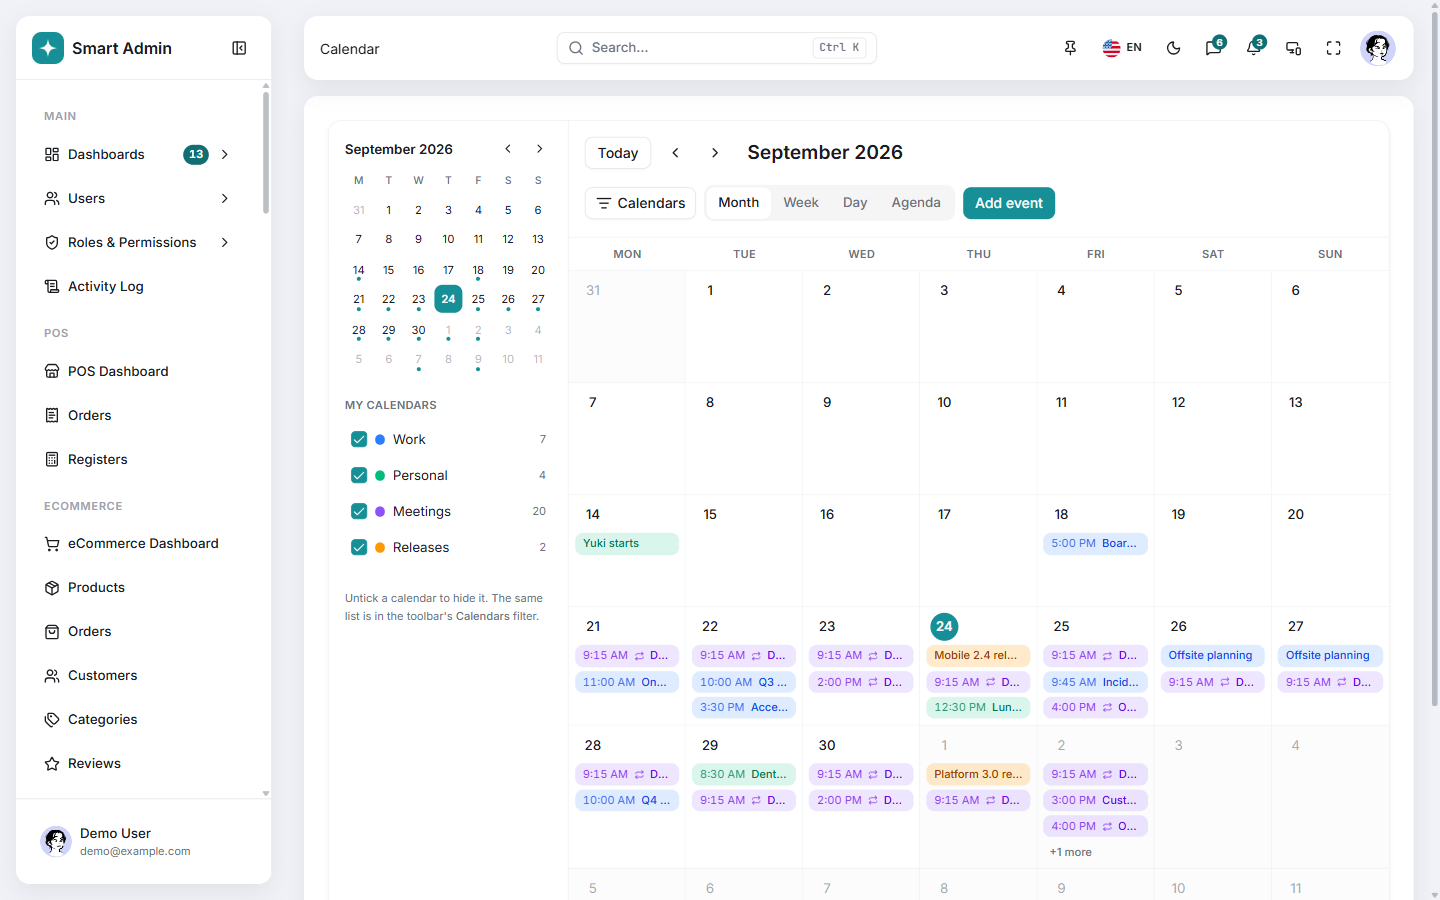This screenshot has width=1440, height=900.
Task: Switch to the Agenda view tab
Action: [916, 203]
